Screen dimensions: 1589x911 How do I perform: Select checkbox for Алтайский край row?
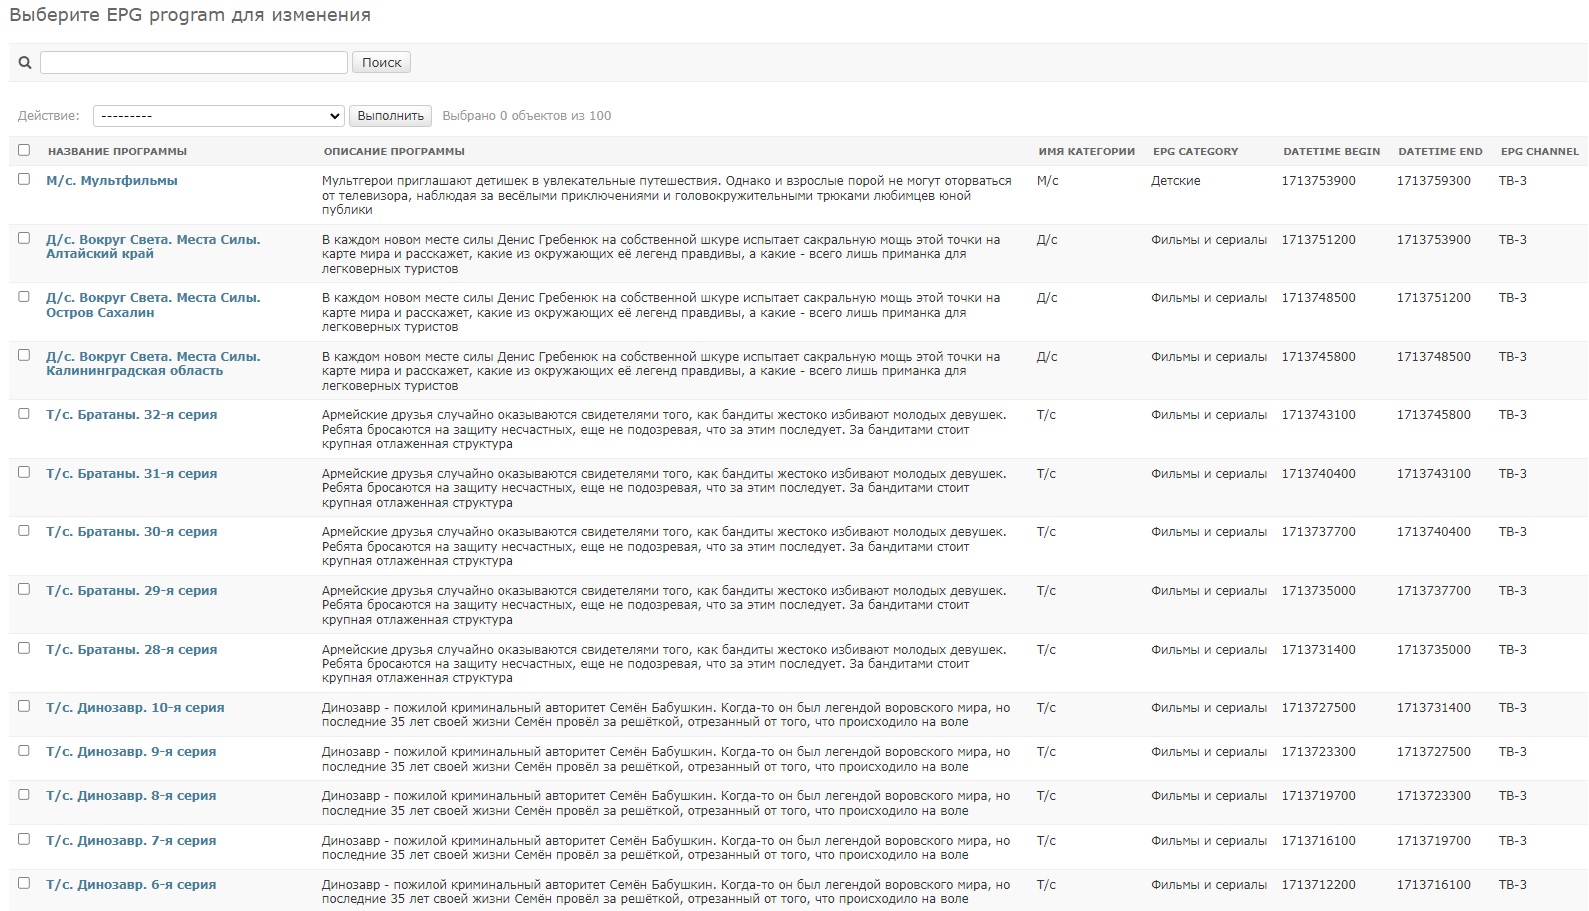pos(24,238)
